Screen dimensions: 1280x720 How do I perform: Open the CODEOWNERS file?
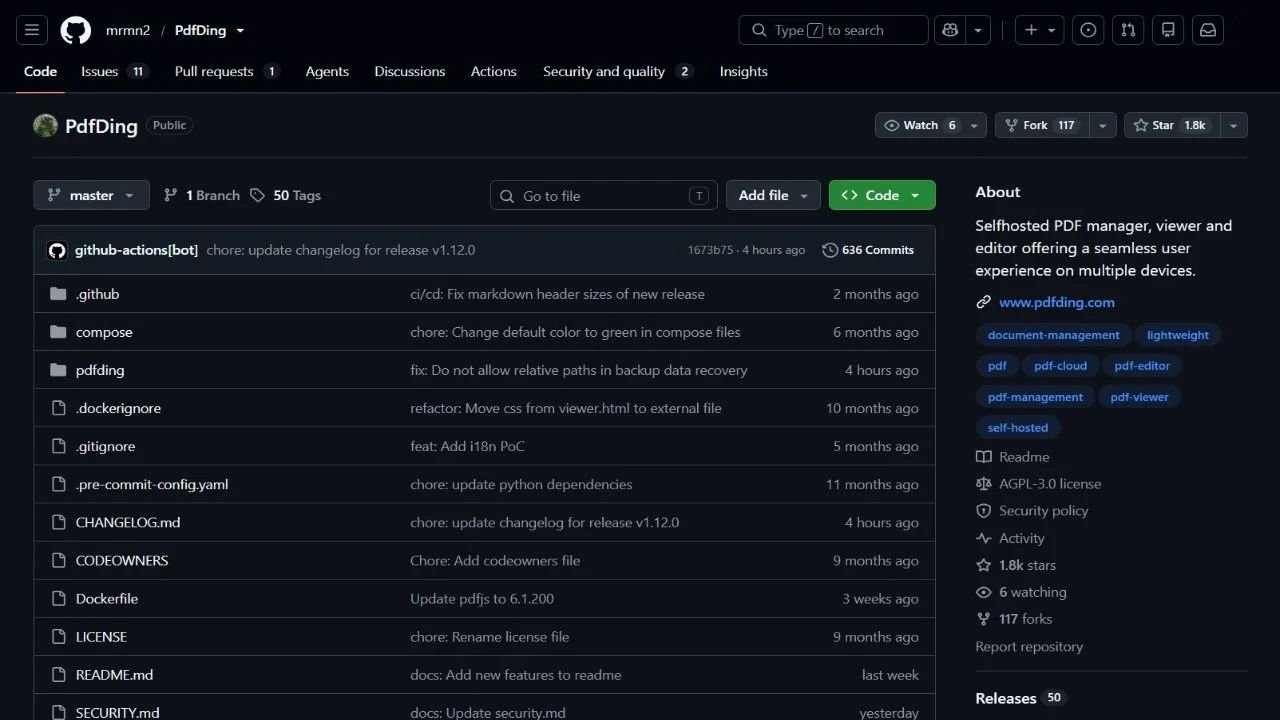pos(122,560)
